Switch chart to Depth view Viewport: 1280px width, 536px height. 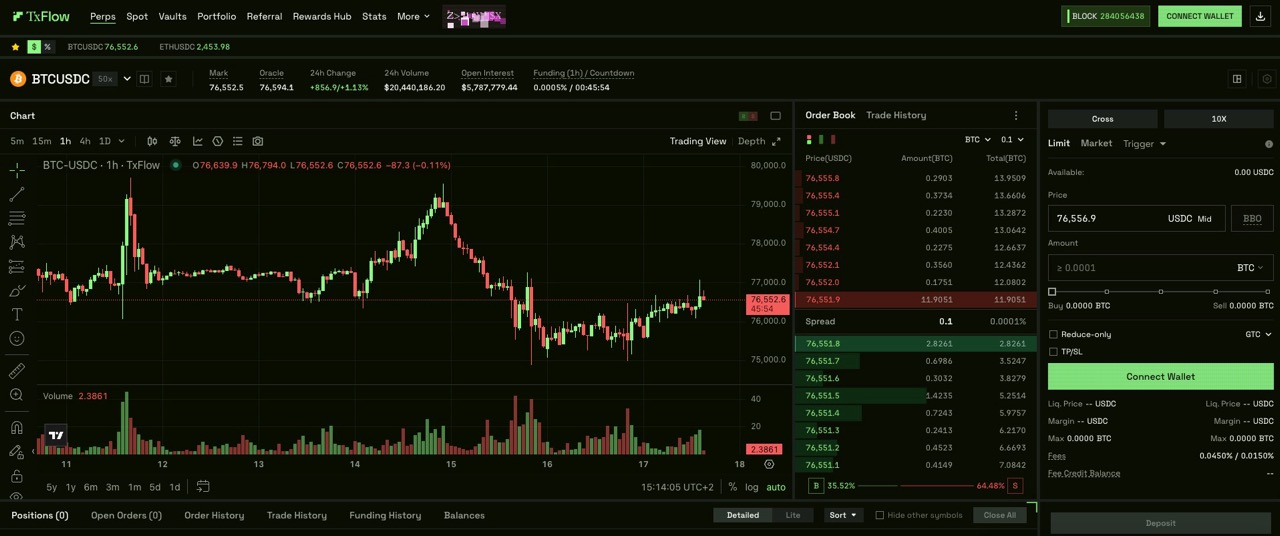751,141
